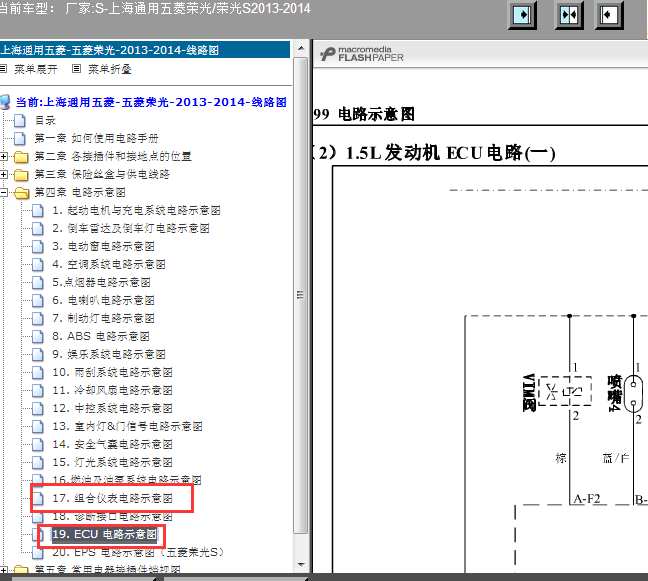Click the expand-right panel arrow button
The height and width of the screenshot is (581, 648).
(x=522, y=15)
